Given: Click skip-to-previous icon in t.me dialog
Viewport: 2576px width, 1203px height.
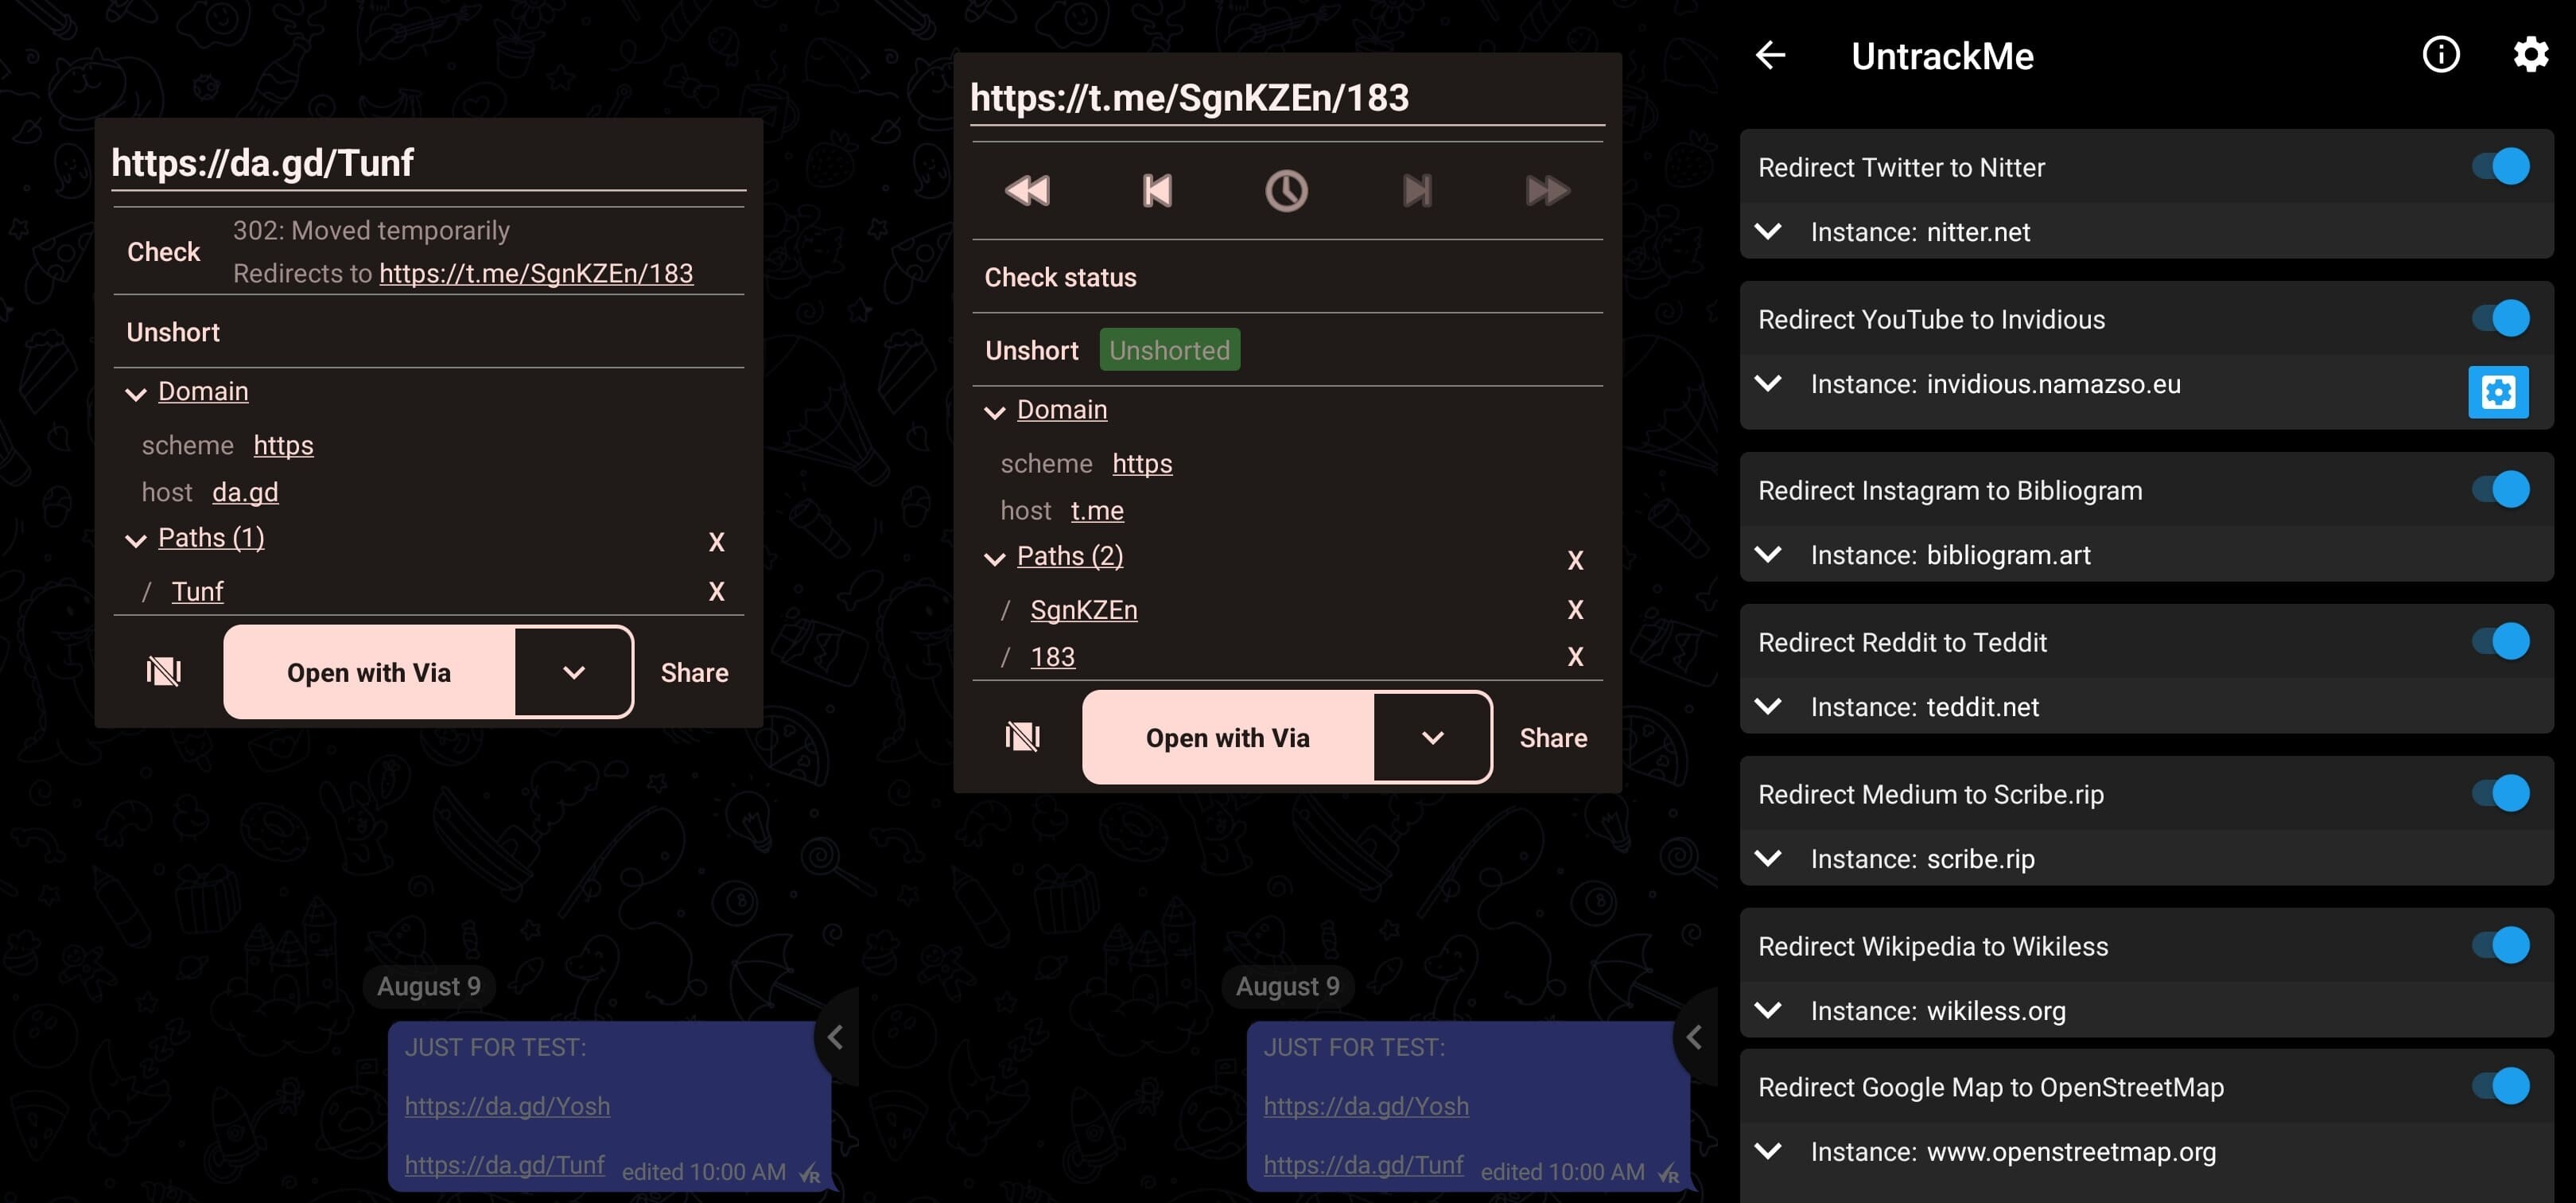Looking at the screenshot, I should pyautogui.click(x=1157, y=191).
